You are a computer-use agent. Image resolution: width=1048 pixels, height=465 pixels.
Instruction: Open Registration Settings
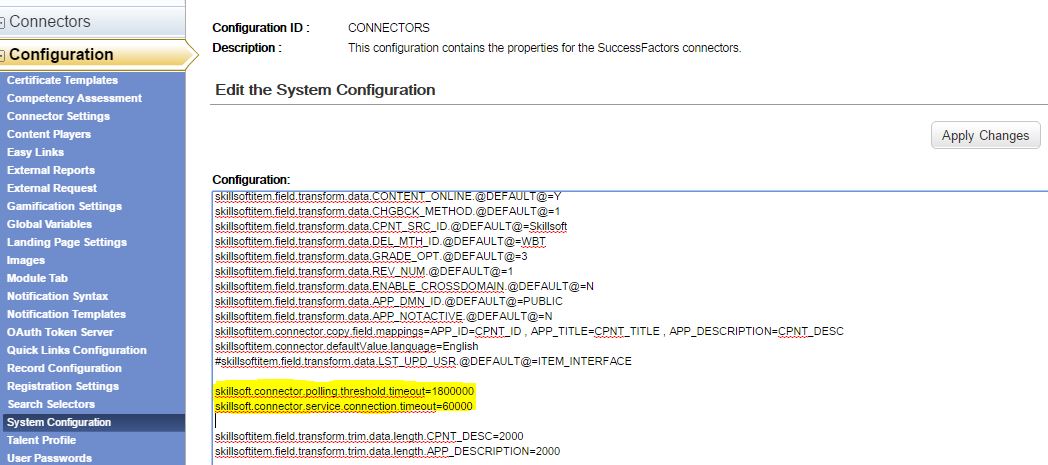[63, 387]
